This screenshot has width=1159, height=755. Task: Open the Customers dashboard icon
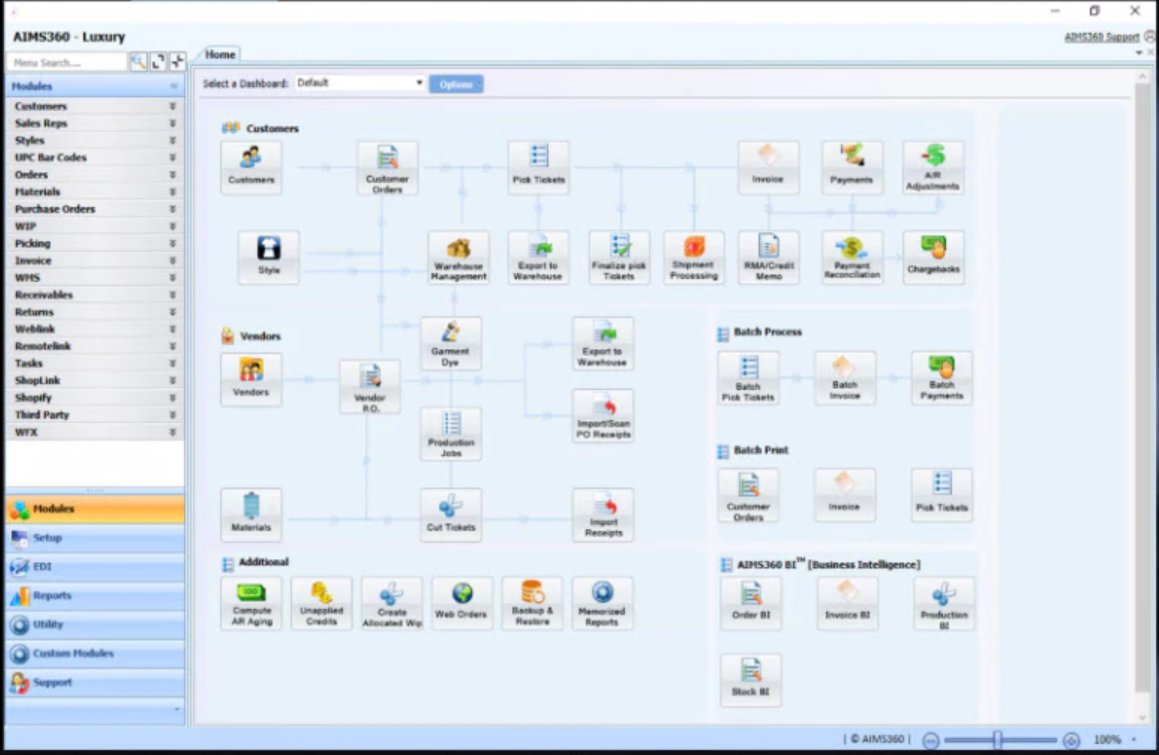[x=251, y=167]
